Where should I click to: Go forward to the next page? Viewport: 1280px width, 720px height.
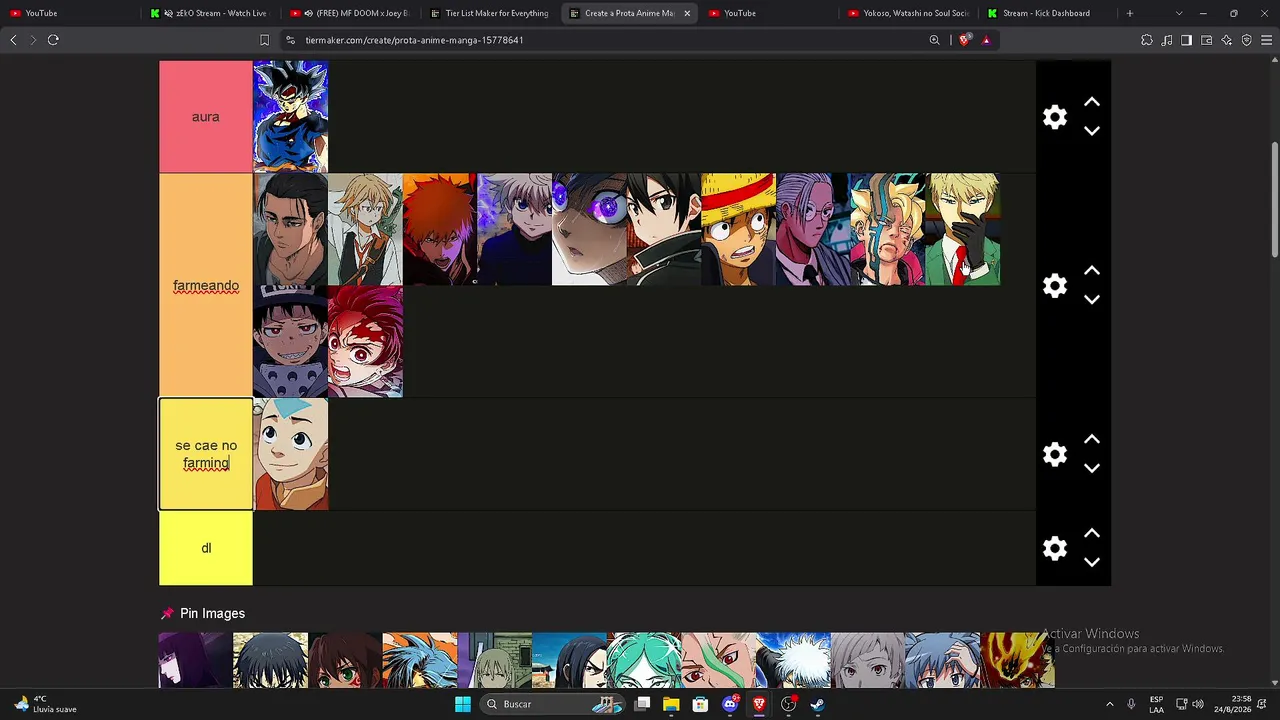[32, 40]
